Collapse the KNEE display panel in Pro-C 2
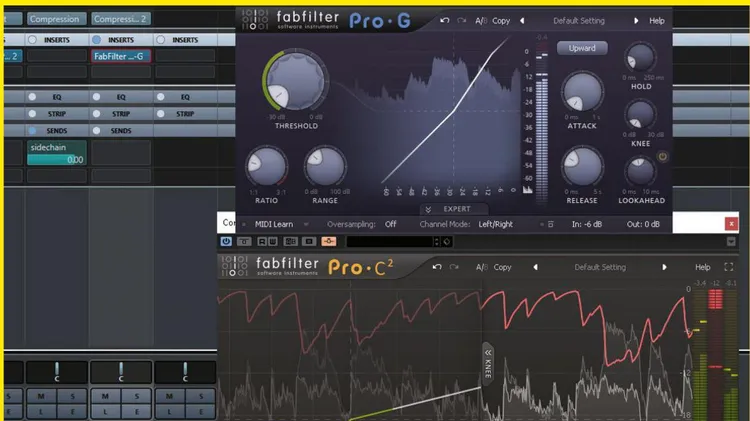This screenshot has width=750, height=421. [488, 365]
